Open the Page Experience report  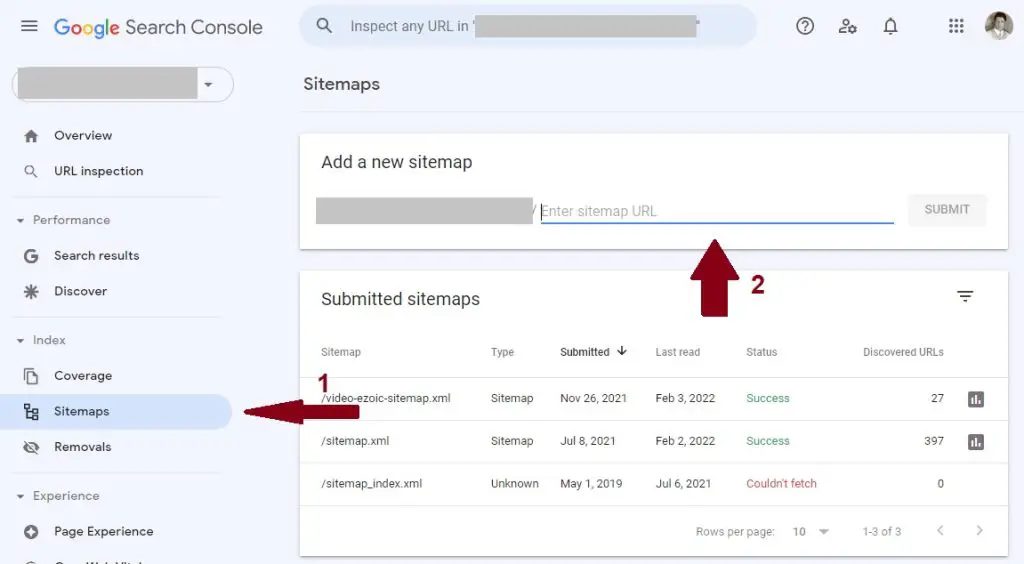pyautogui.click(x=104, y=531)
